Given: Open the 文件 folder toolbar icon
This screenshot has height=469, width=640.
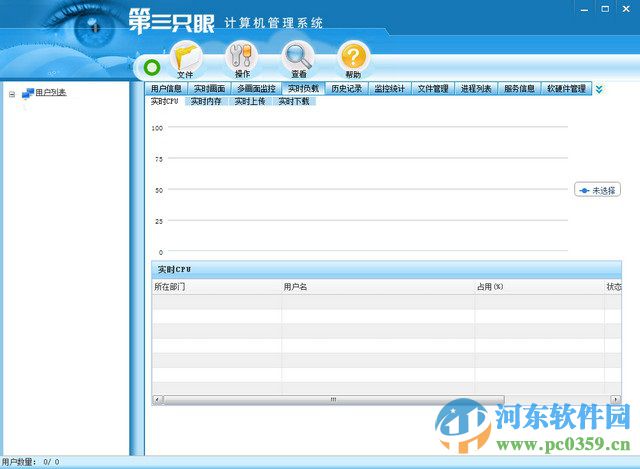Looking at the screenshot, I should click(187, 60).
